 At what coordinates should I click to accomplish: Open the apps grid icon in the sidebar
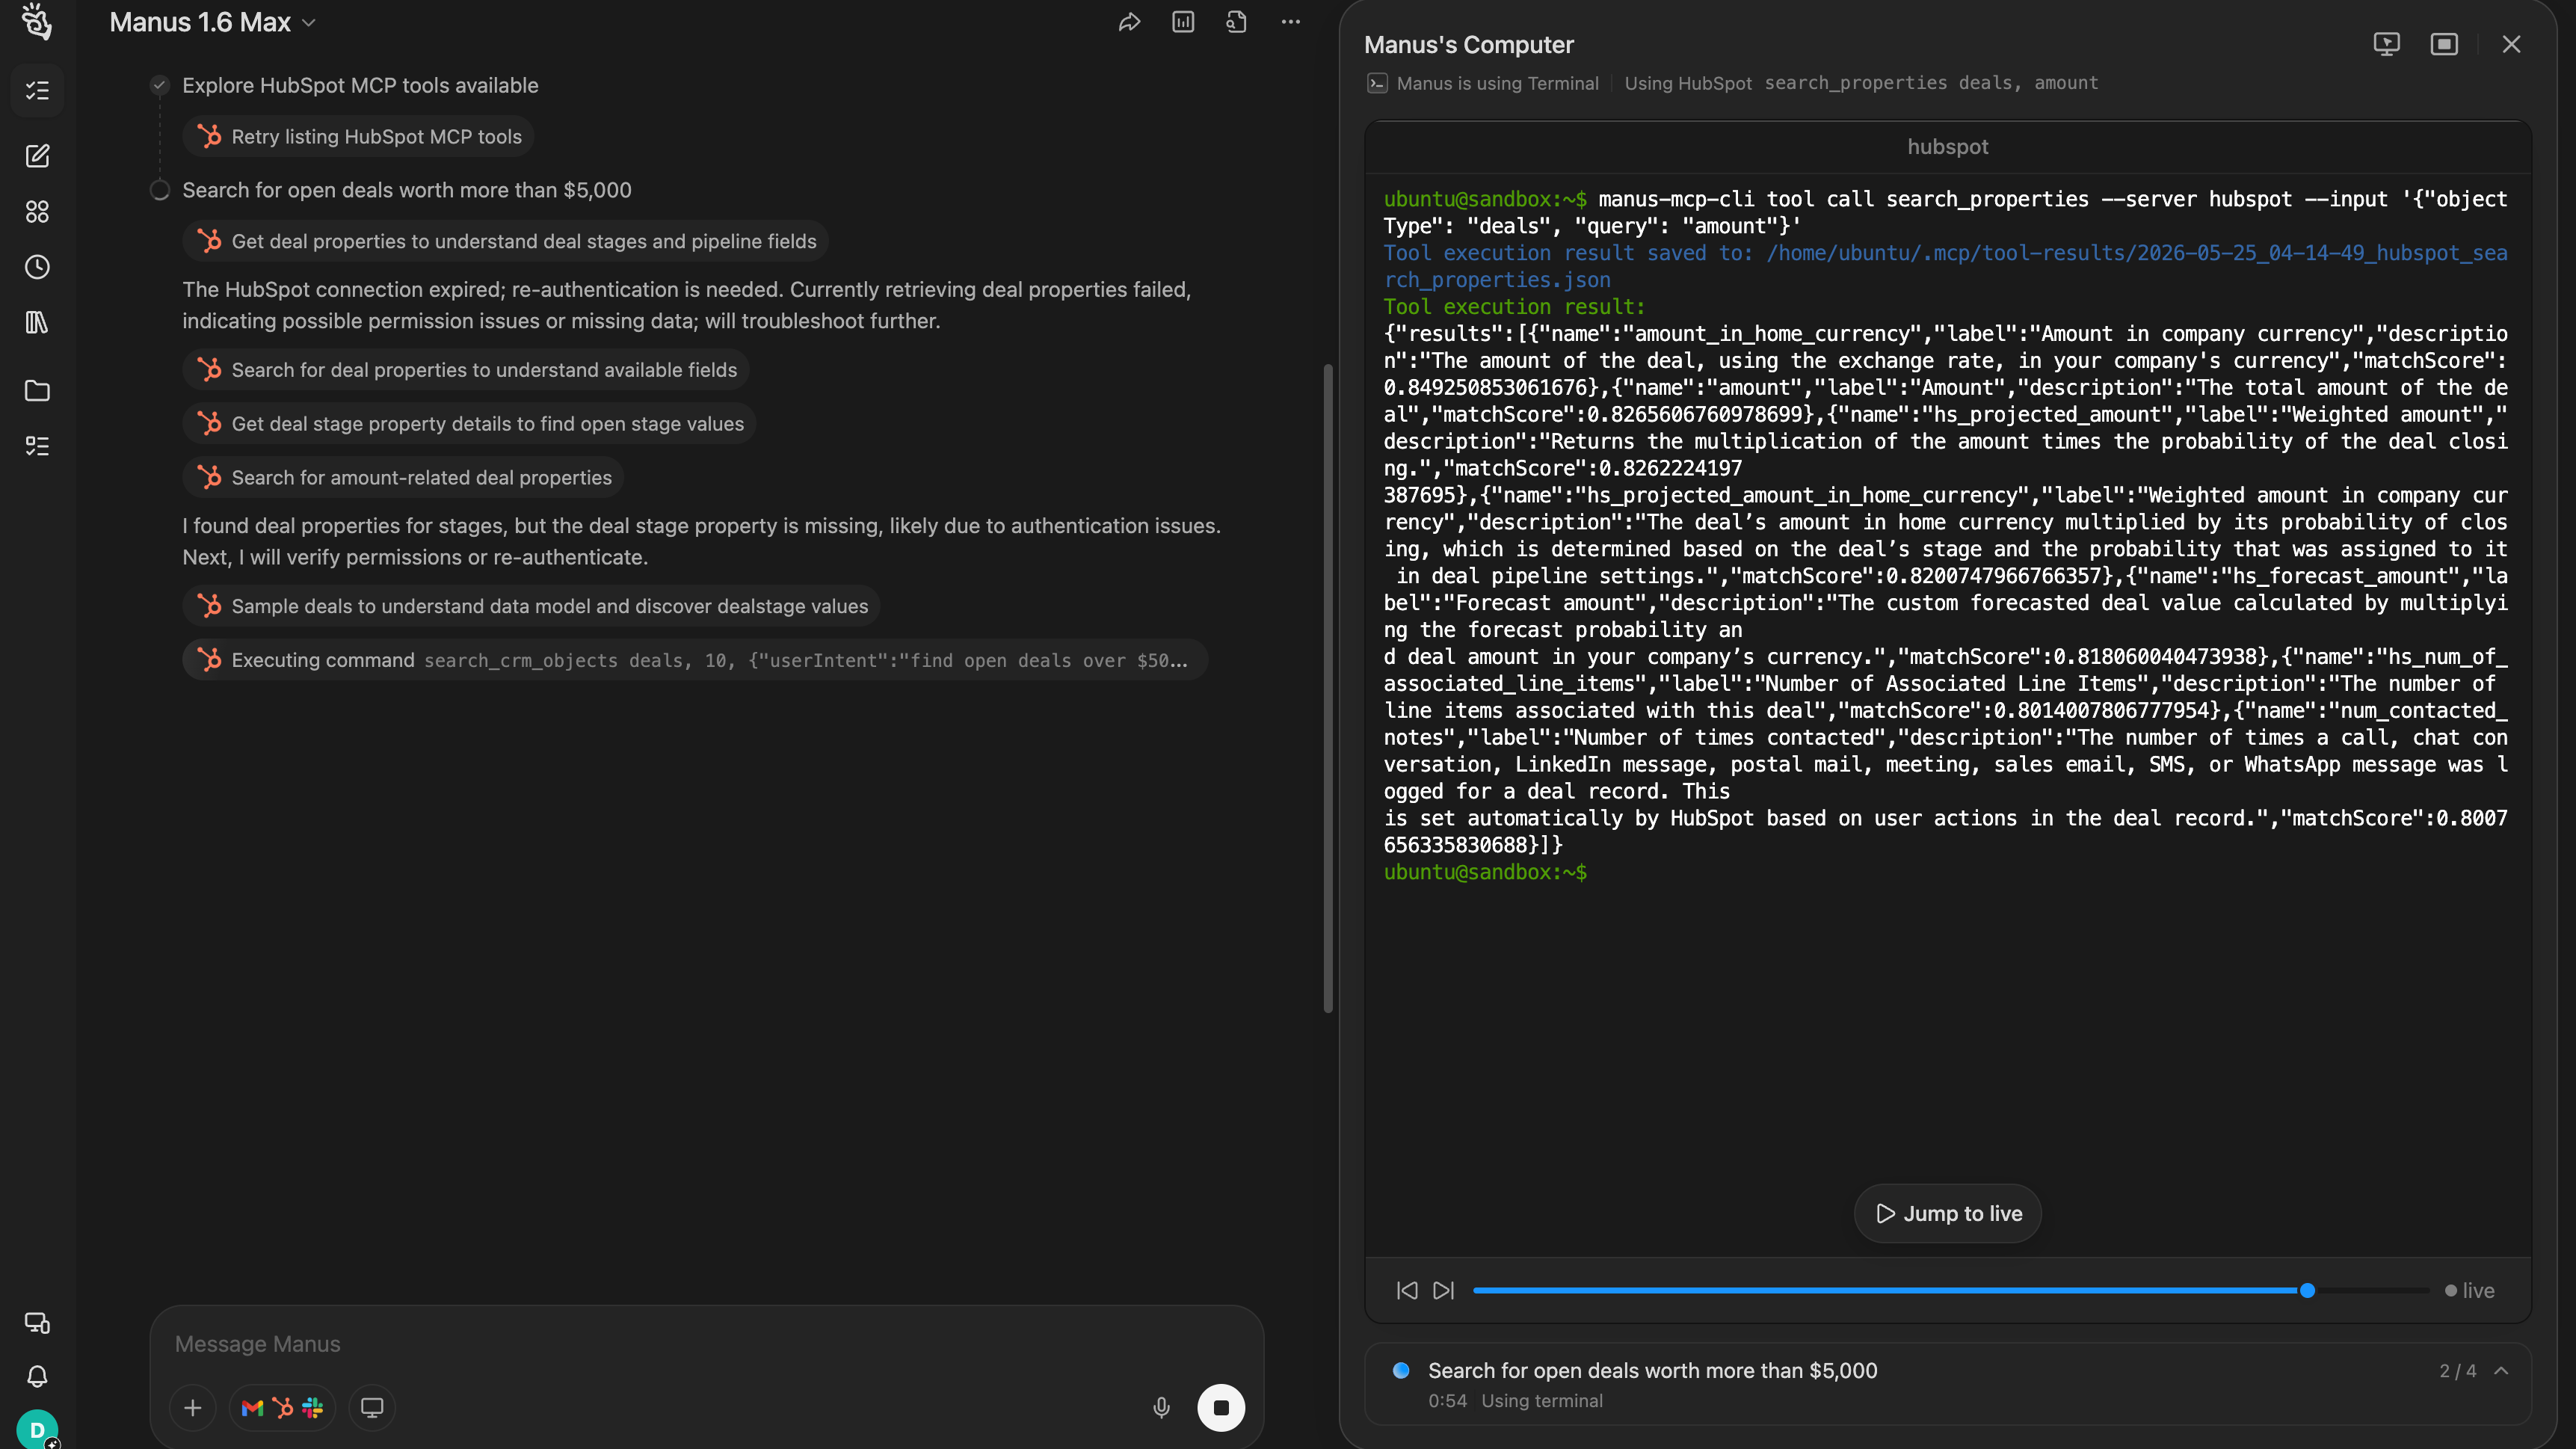click(x=37, y=212)
